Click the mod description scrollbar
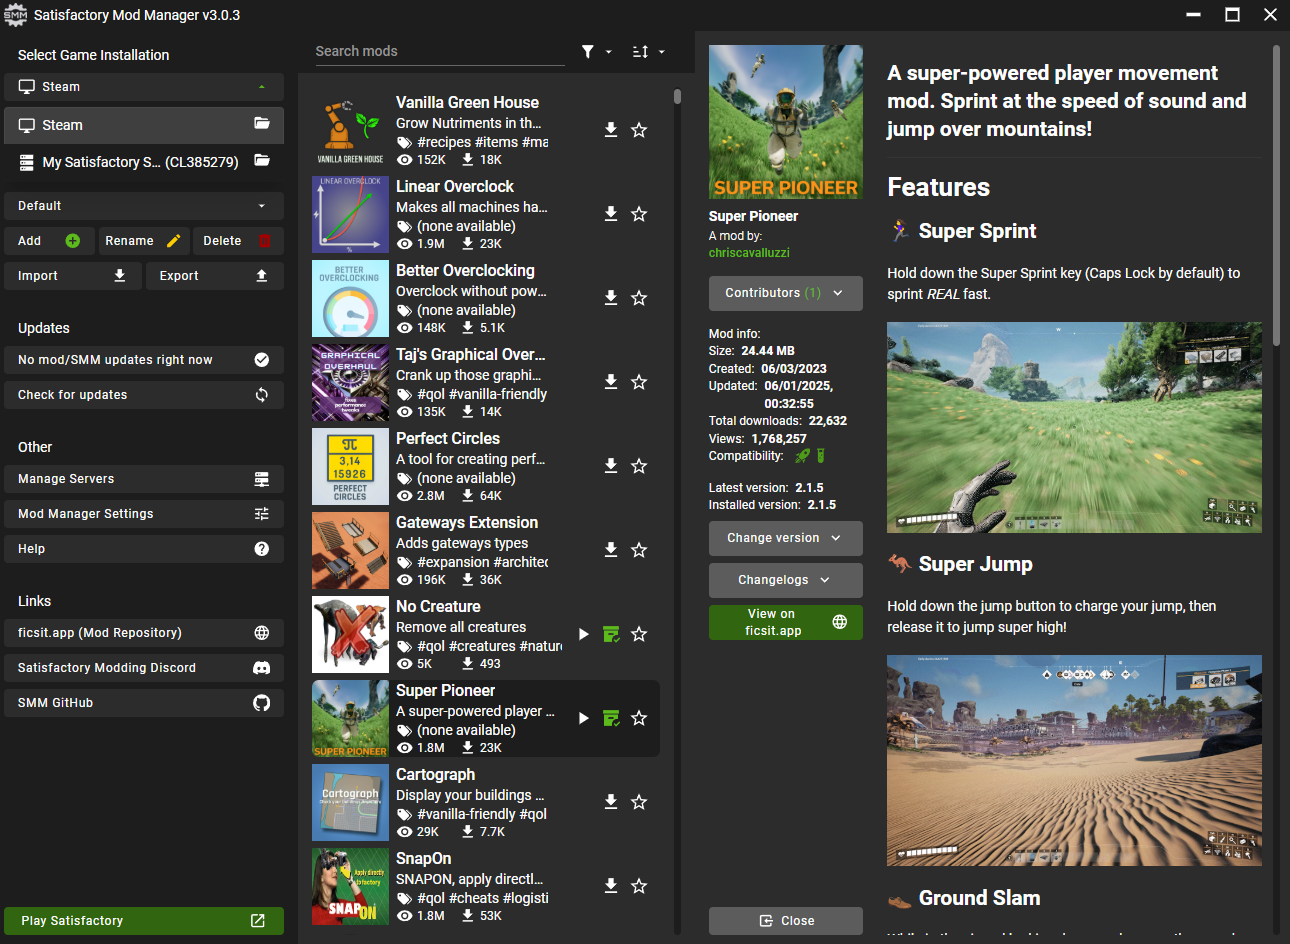 click(1276, 195)
